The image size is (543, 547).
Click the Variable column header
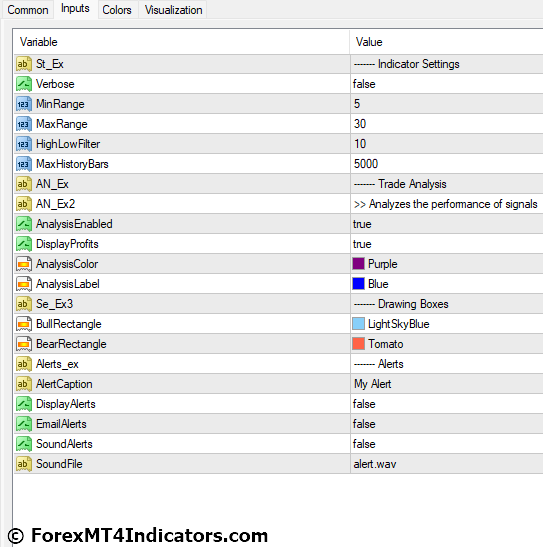pyautogui.click(x=181, y=42)
